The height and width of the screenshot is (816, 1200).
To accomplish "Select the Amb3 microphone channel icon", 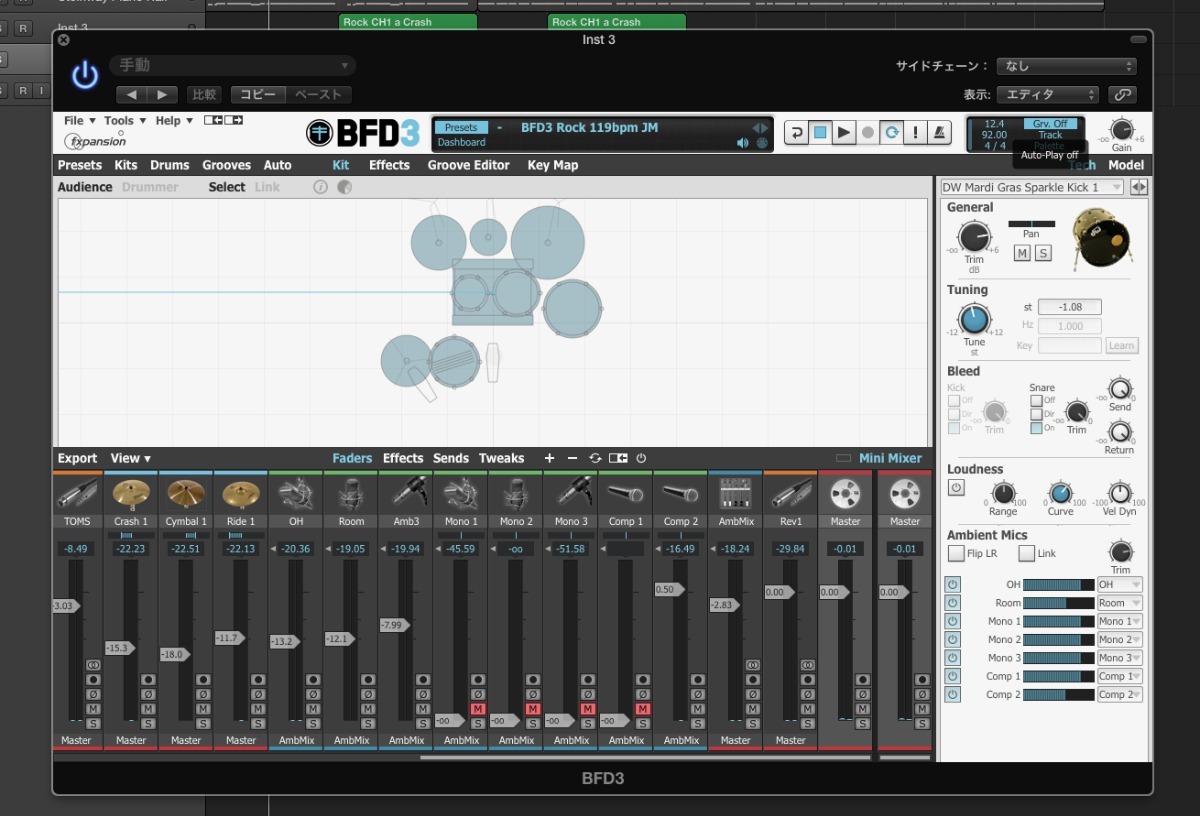I will pos(406,493).
